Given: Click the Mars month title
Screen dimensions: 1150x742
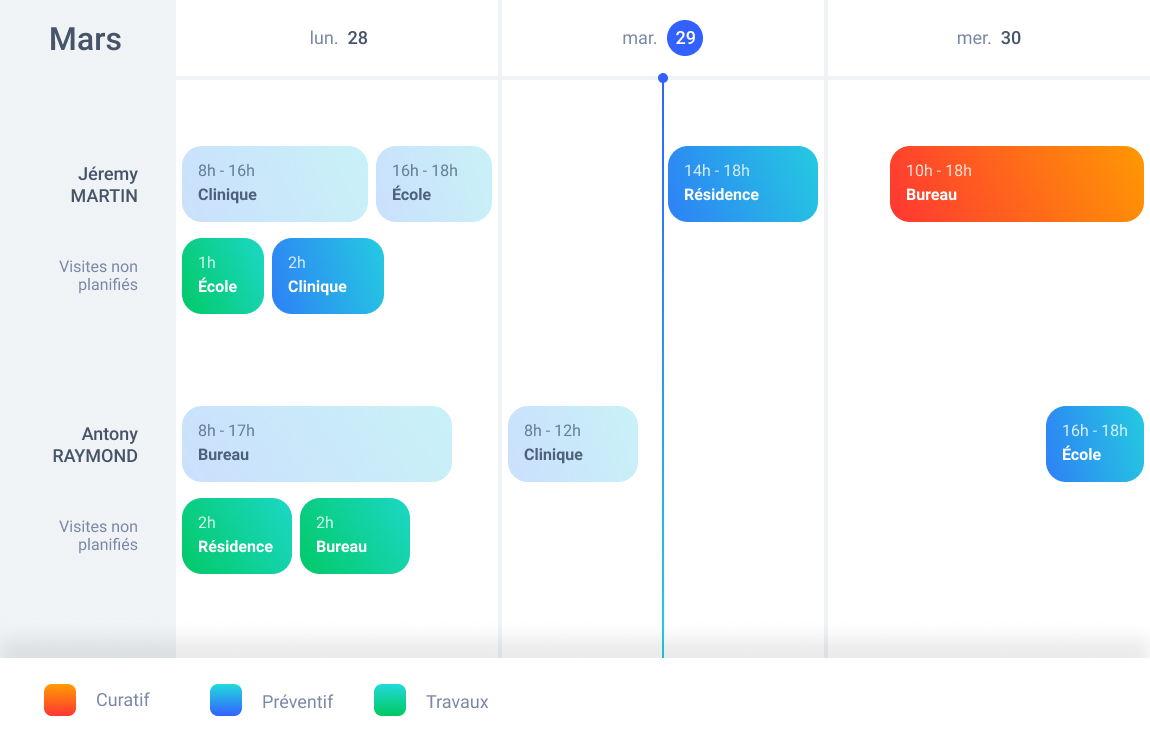Looking at the screenshot, I should (85, 39).
